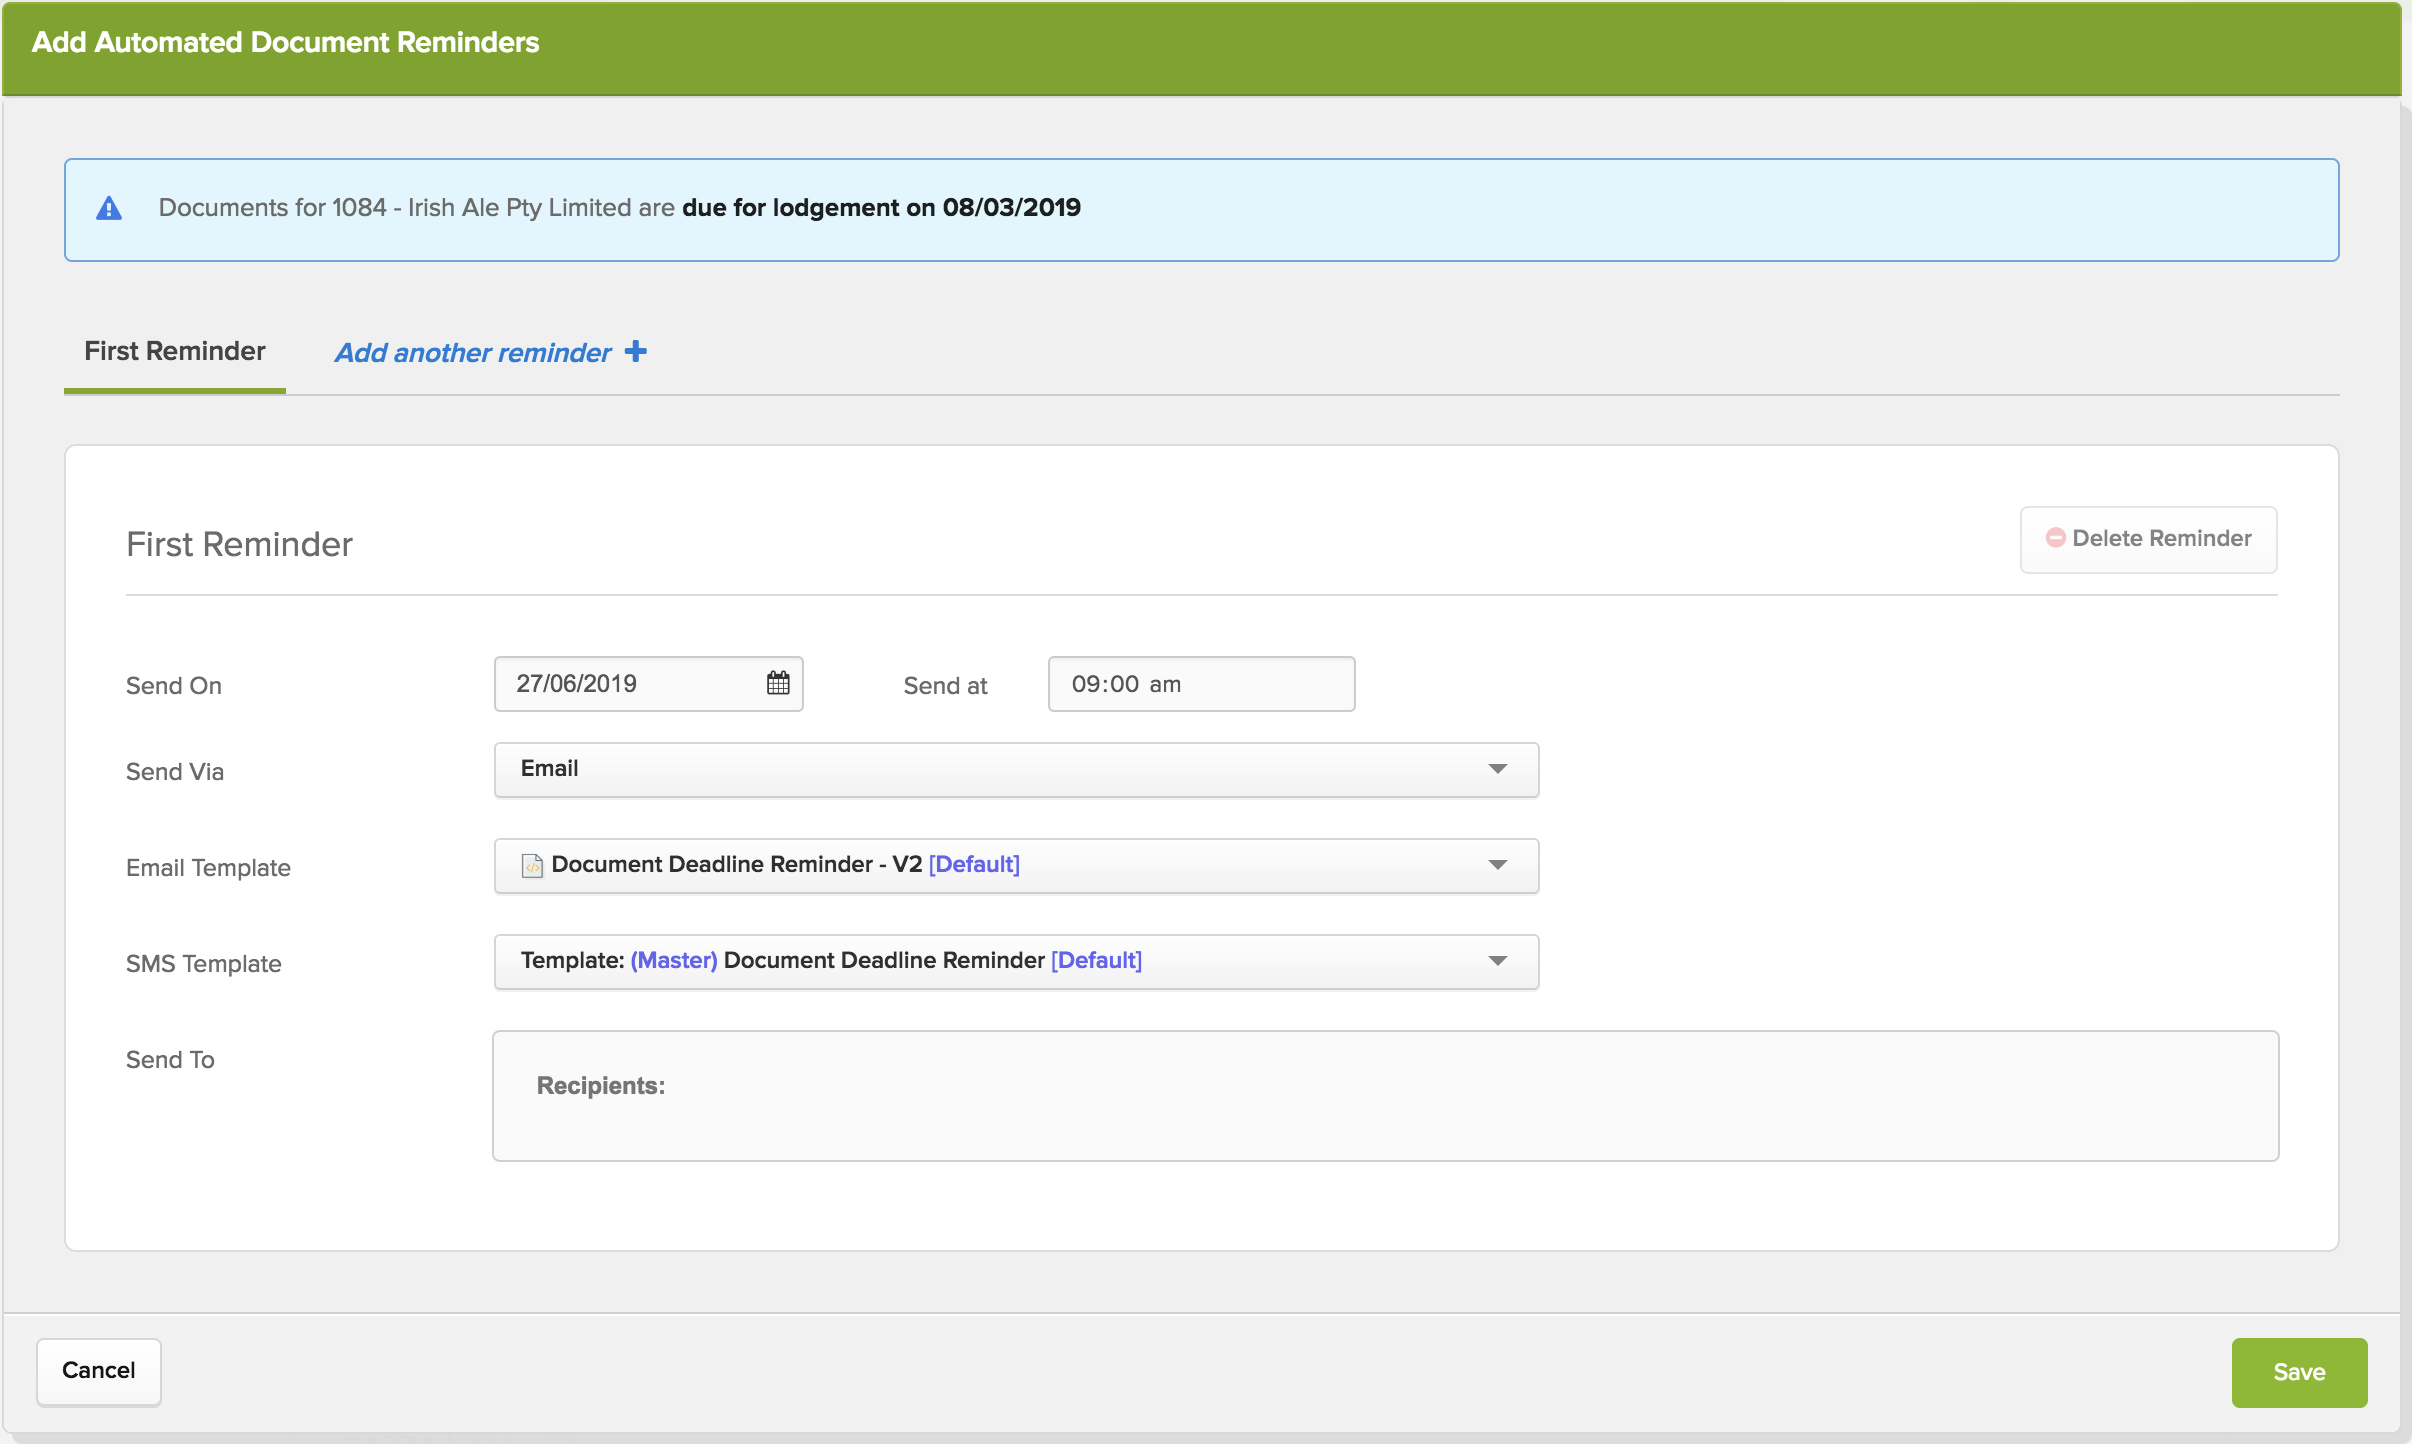Click the Delete Reminder button label

click(2161, 539)
